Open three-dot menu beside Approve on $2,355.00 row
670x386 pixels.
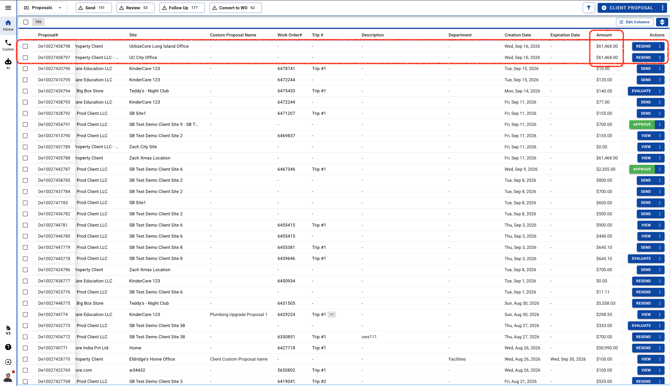tap(660, 169)
